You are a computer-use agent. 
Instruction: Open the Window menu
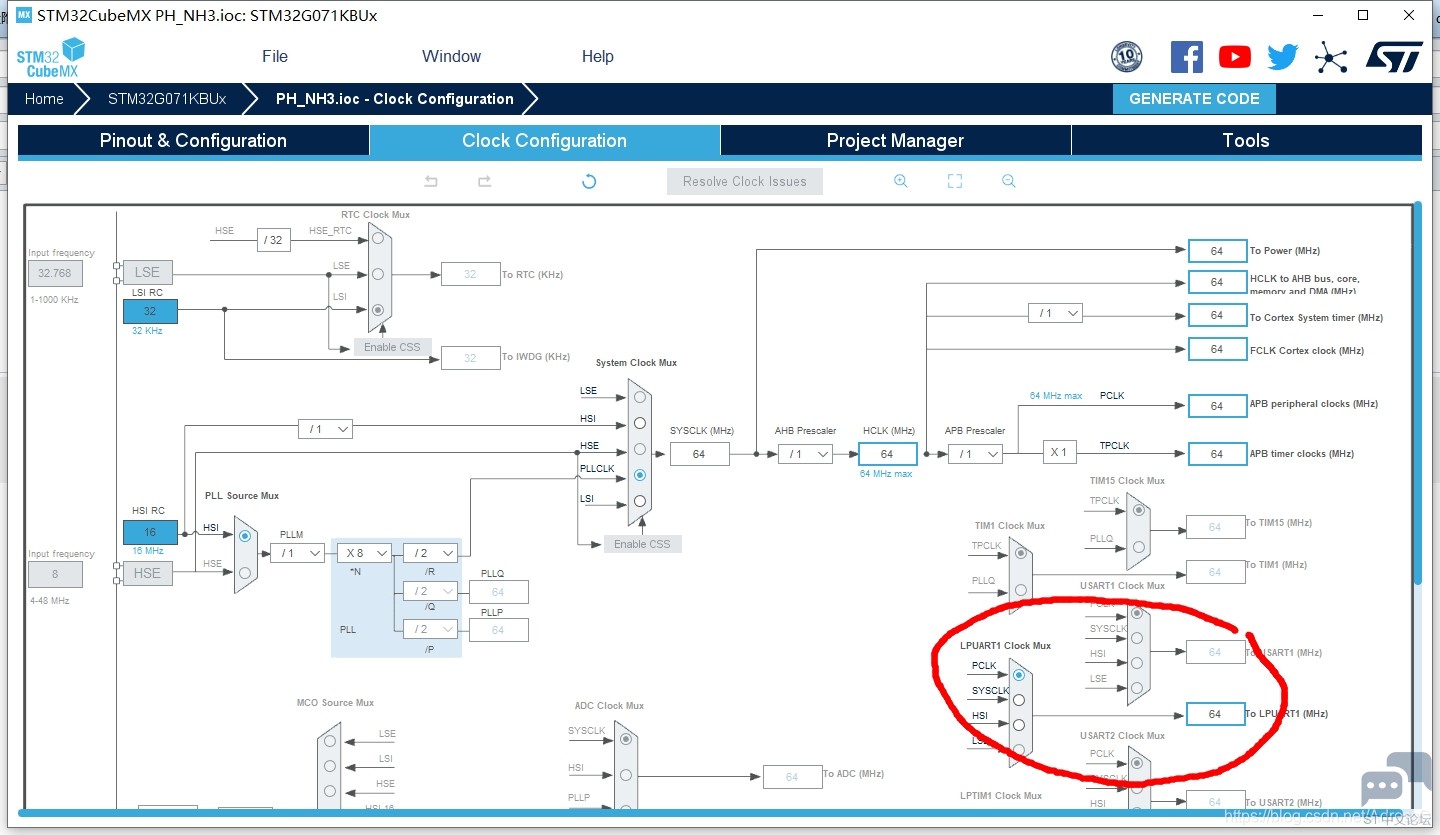(451, 56)
